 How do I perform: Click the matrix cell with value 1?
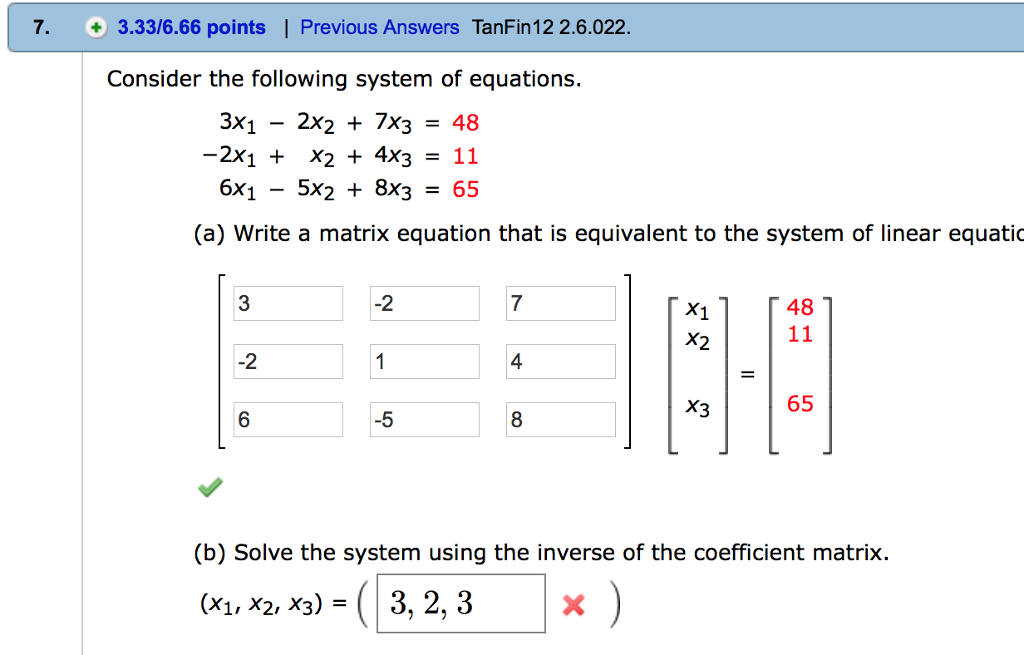(423, 361)
